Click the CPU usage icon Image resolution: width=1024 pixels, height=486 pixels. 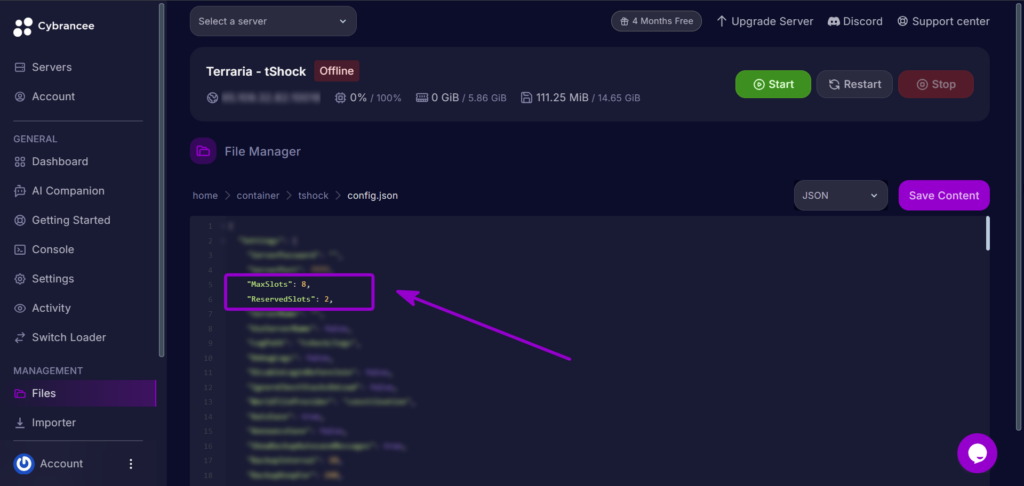tap(340, 98)
